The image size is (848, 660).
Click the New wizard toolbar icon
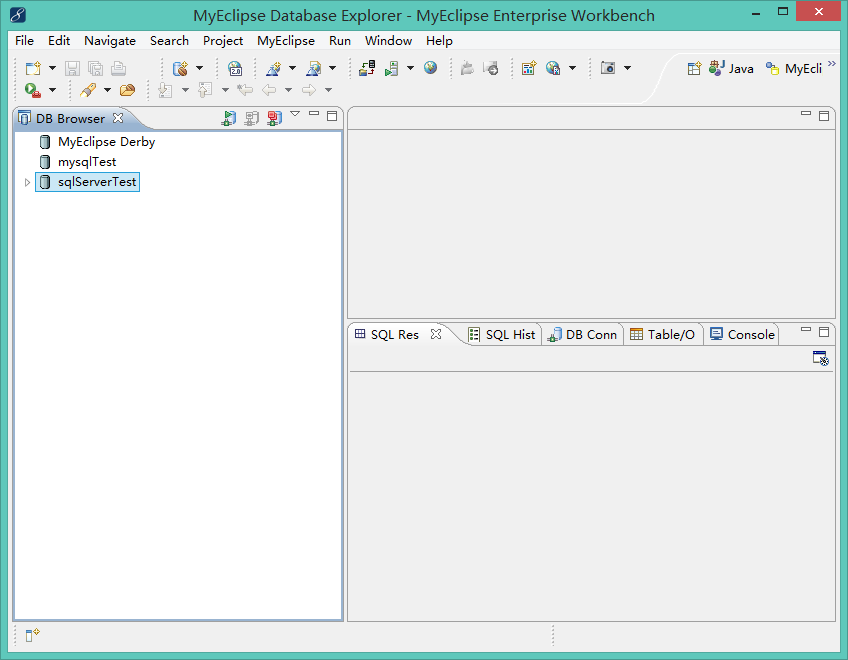(x=33, y=68)
